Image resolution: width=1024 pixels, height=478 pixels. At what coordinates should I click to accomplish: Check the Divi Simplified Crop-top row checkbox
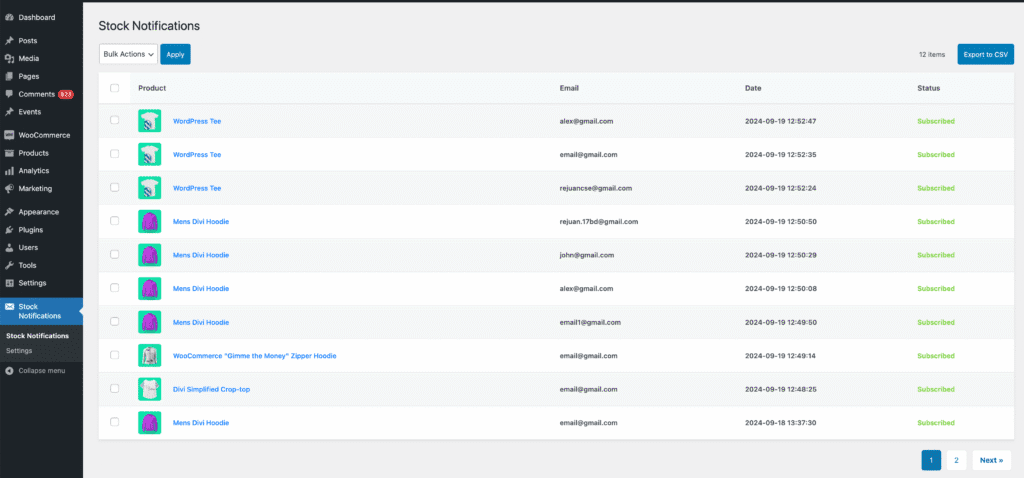point(115,389)
